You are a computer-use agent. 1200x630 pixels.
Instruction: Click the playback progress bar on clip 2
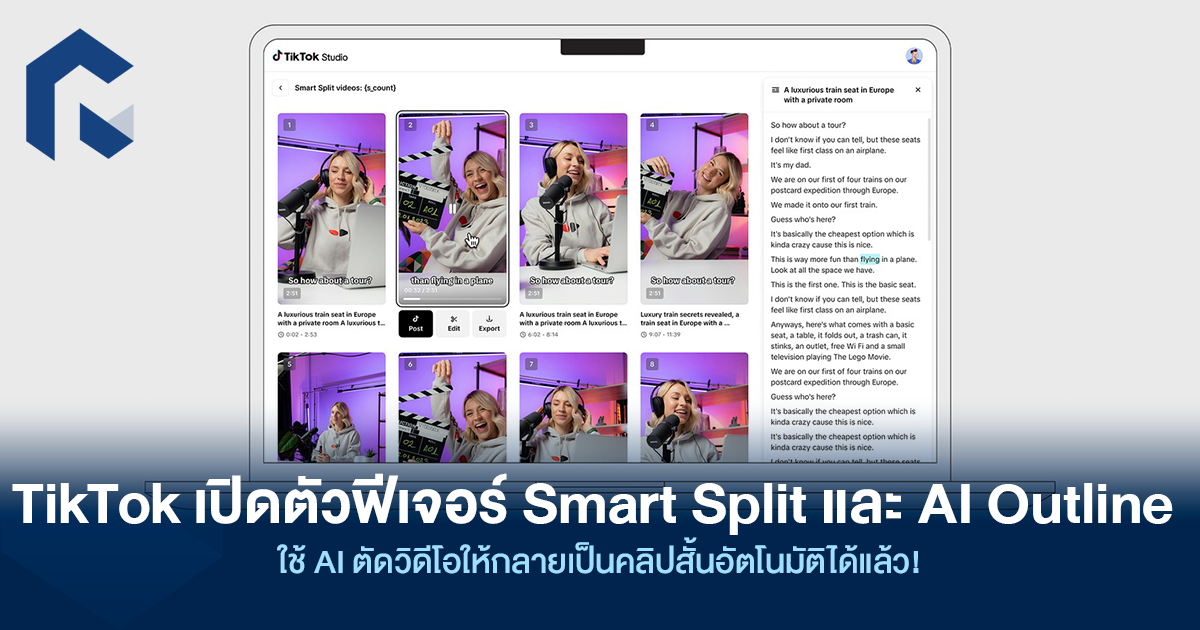[452, 299]
